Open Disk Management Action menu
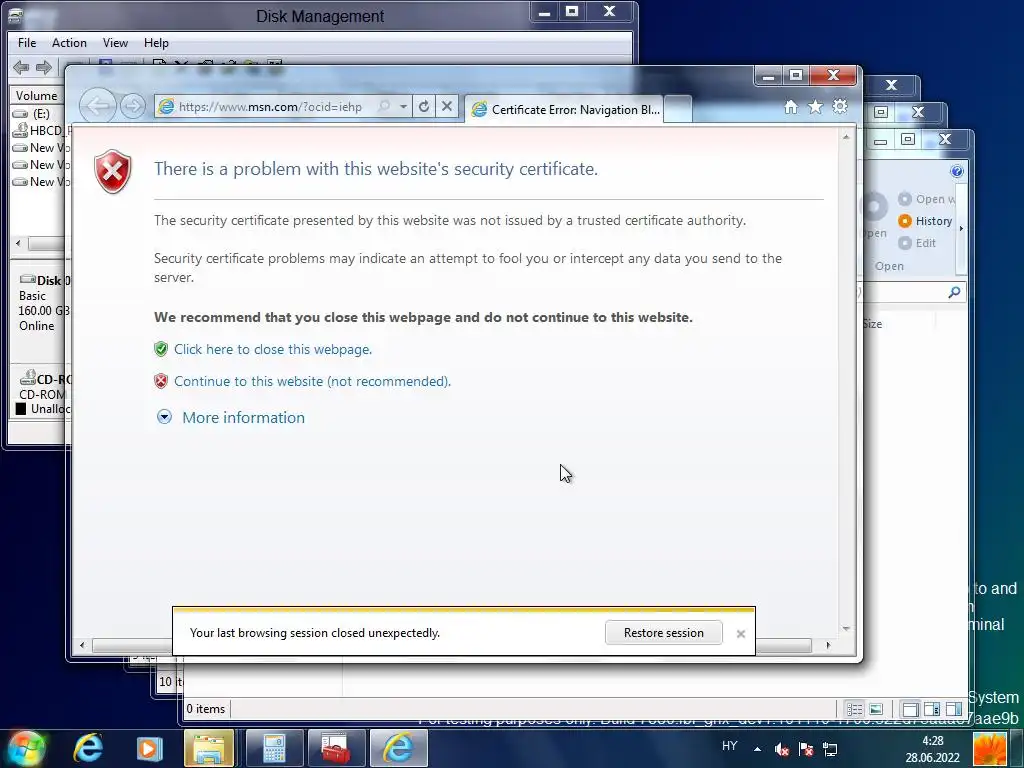Screen dimensions: 1024x768 click(x=69, y=42)
